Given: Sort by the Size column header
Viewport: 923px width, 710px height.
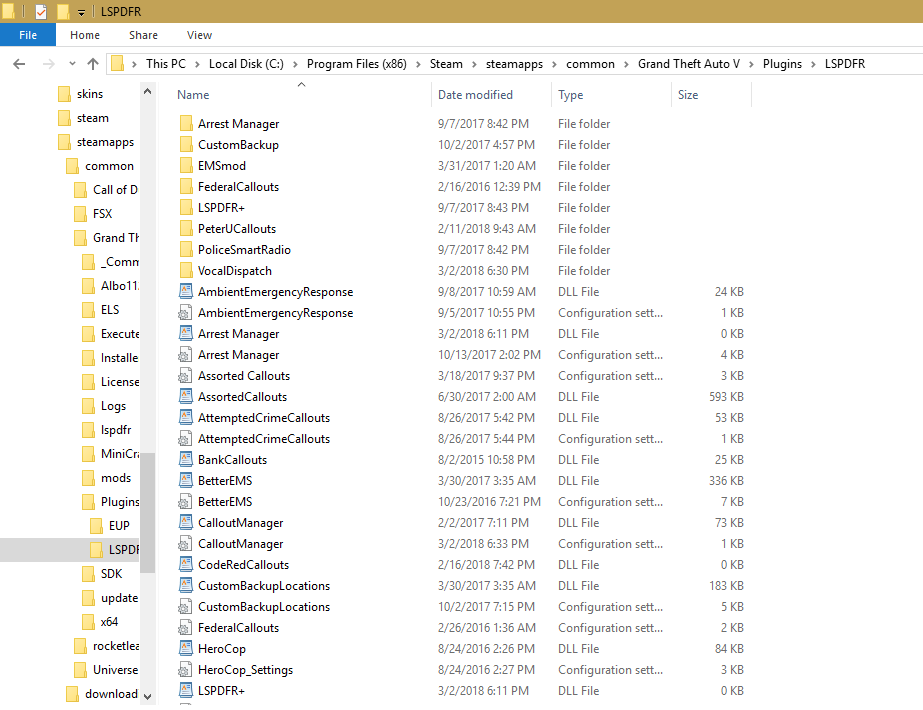Looking at the screenshot, I should pyautogui.click(x=711, y=95).
